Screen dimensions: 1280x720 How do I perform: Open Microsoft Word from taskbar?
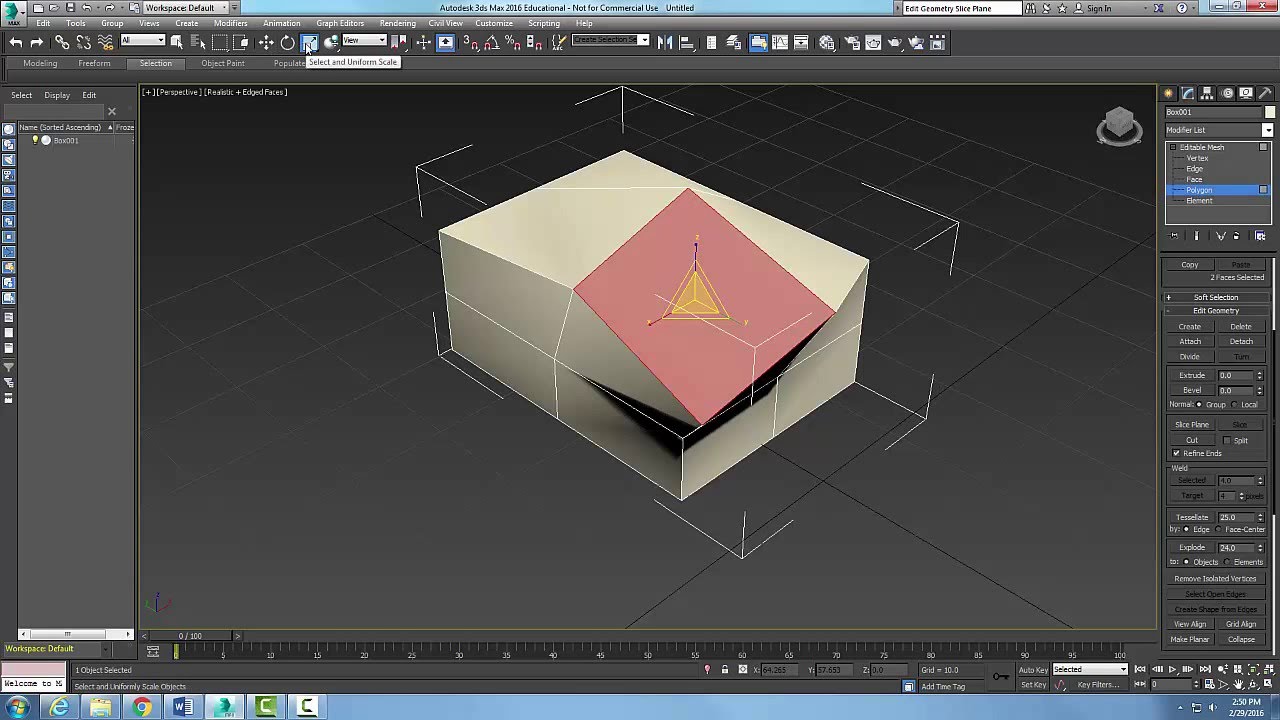(x=183, y=707)
